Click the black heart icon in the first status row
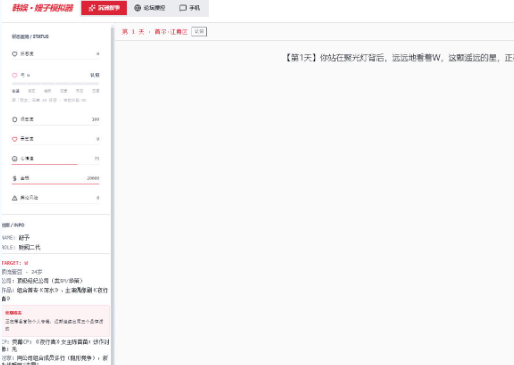Image resolution: width=514 pixels, height=365 pixels. [14, 54]
